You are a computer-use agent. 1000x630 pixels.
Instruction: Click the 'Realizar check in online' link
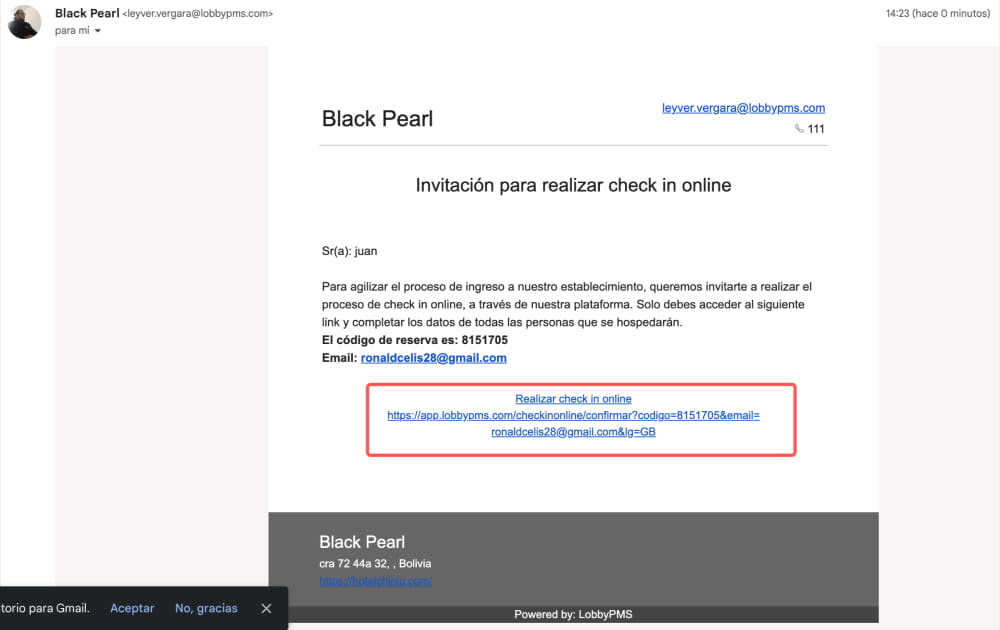click(573, 399)
